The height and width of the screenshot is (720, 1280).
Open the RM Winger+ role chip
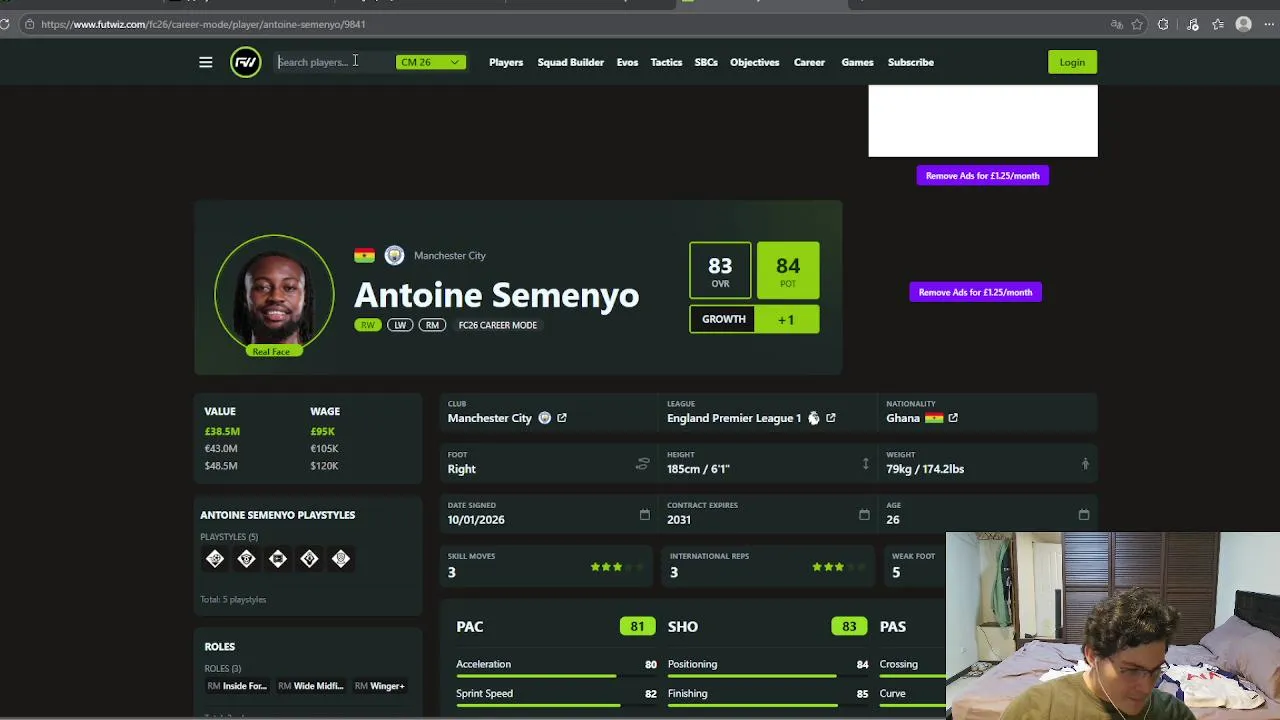click(x=380, y=686)
